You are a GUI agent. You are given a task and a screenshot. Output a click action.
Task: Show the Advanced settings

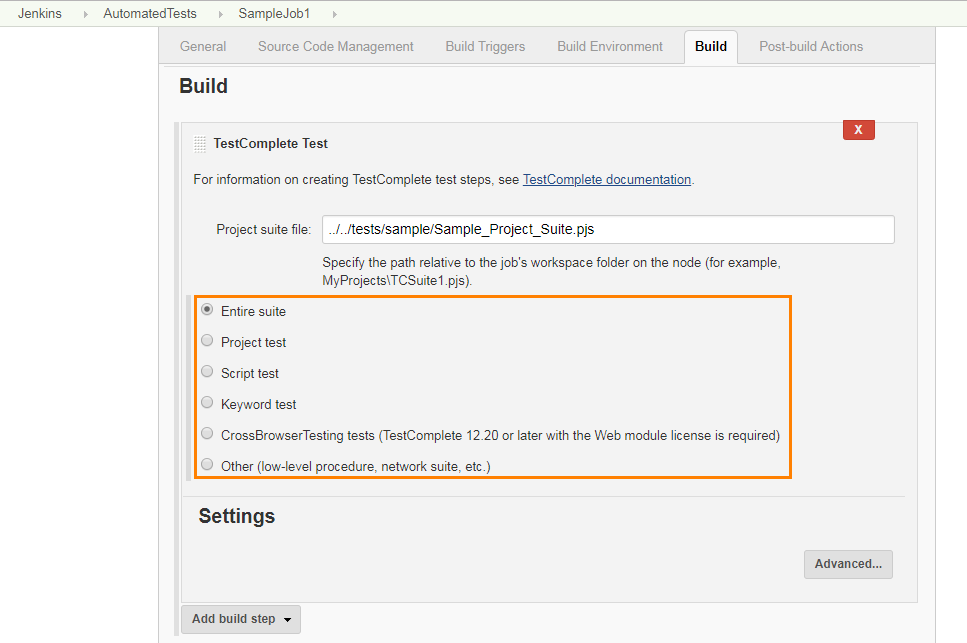point(848,564)
